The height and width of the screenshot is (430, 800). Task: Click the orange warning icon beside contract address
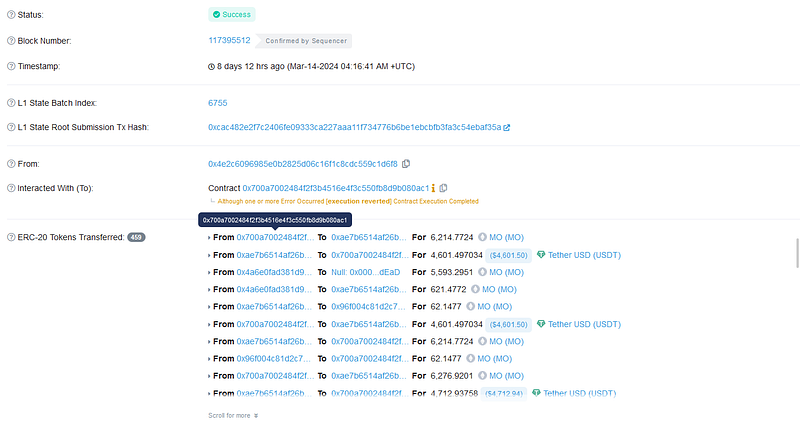433,188
